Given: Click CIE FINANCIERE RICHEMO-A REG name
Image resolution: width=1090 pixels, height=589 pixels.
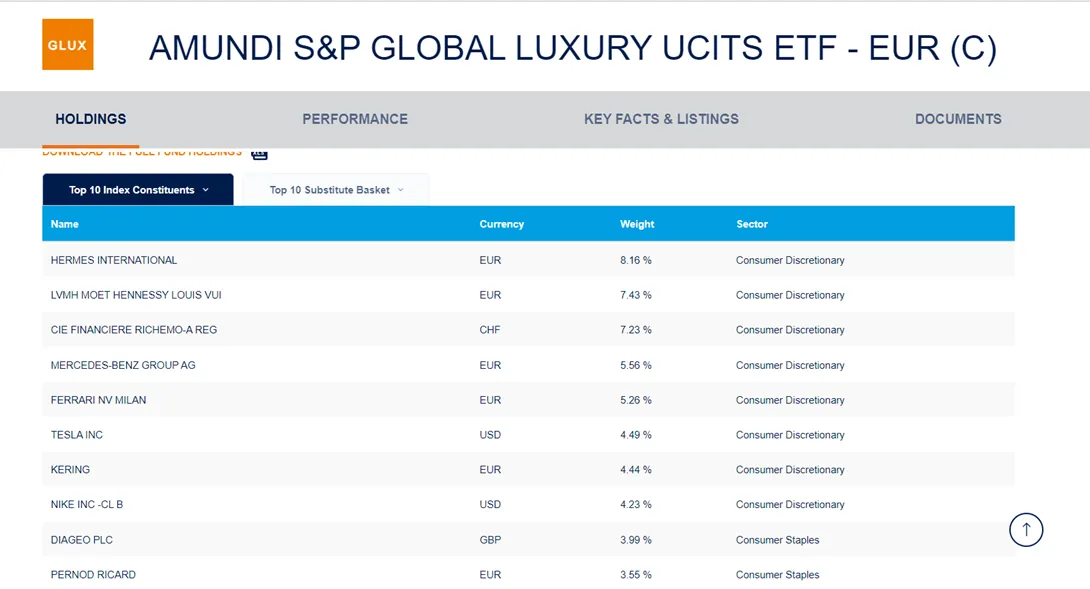Looking at the screenshot, I should [x=133, y=330].
